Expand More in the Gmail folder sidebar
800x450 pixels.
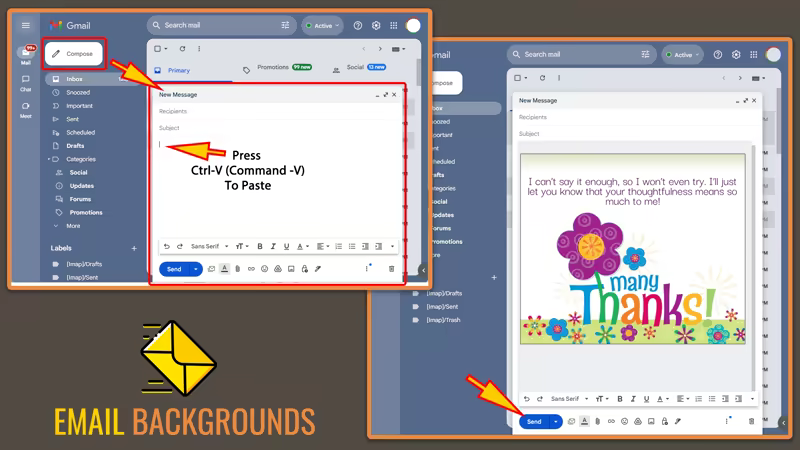click(73, 226)
